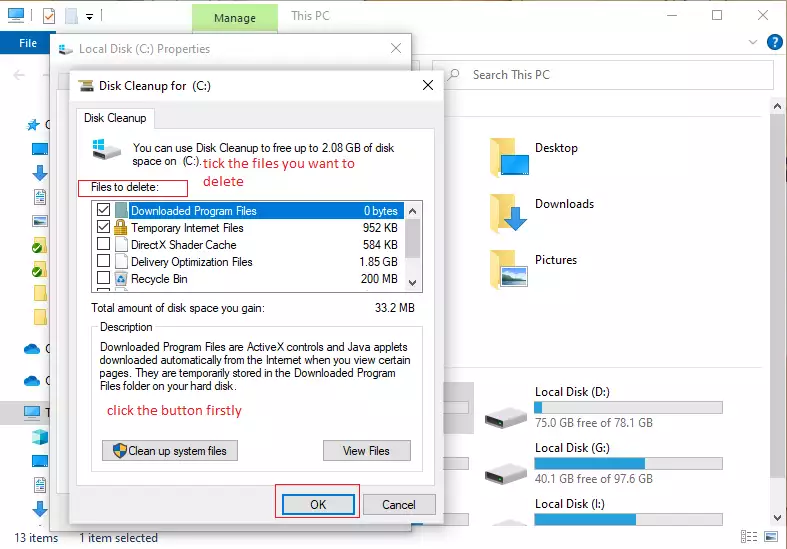Cancel the Disk Cleanup dialog

399,504
